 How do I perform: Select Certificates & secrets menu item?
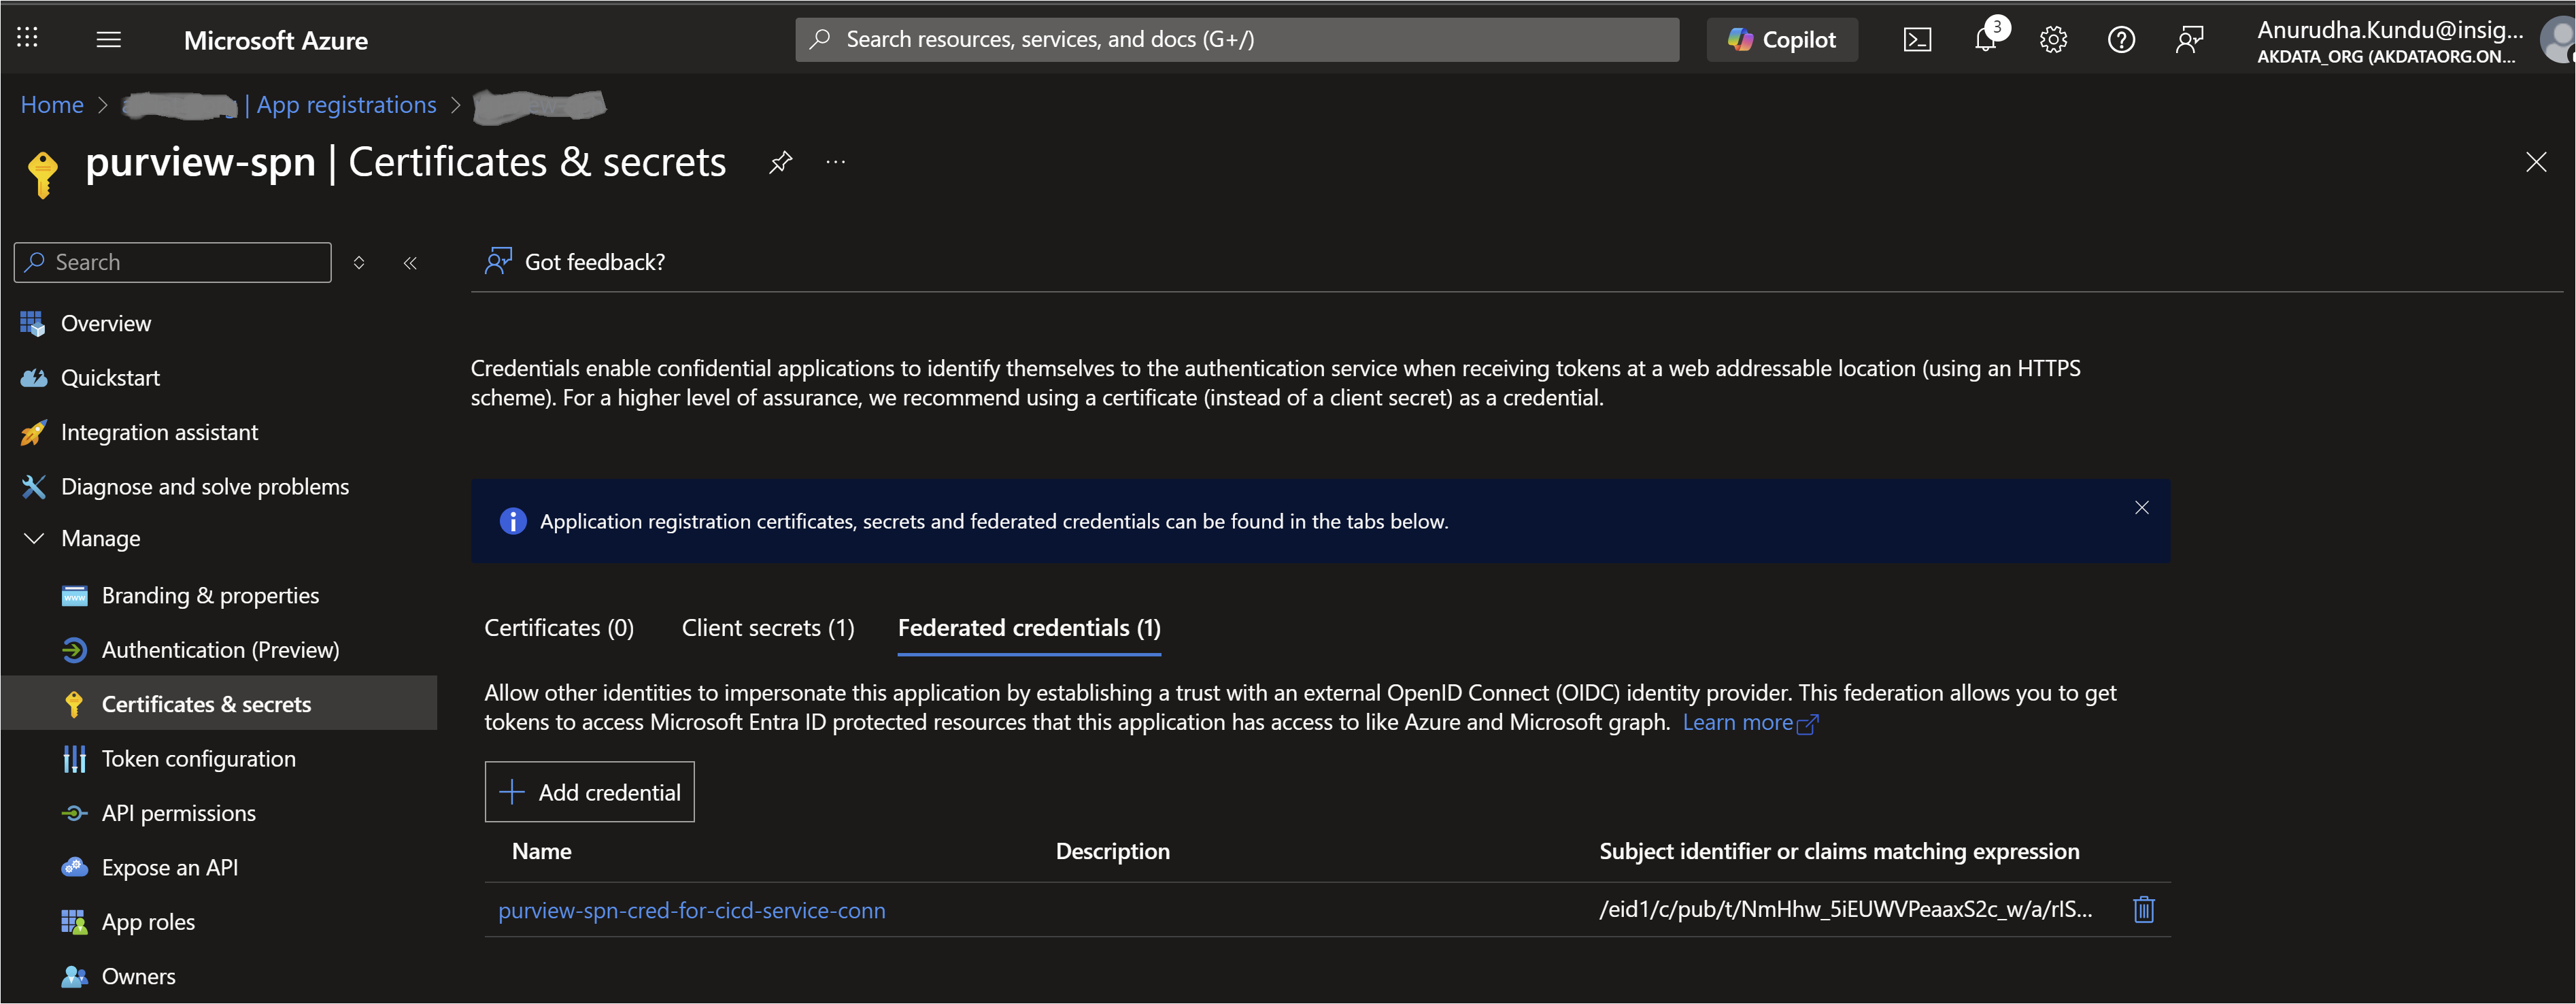click(219, 703)
